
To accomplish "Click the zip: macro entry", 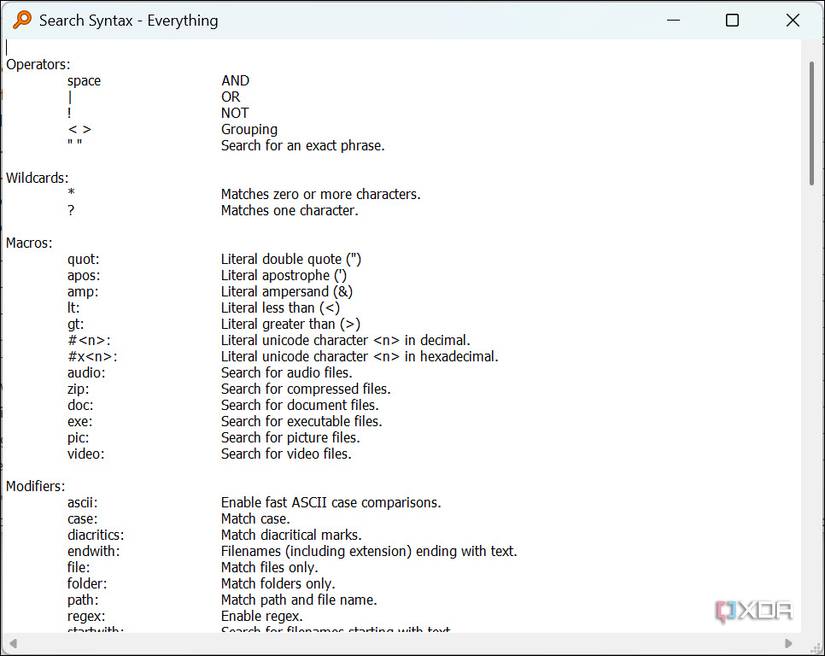I will [x=78, y=389].
